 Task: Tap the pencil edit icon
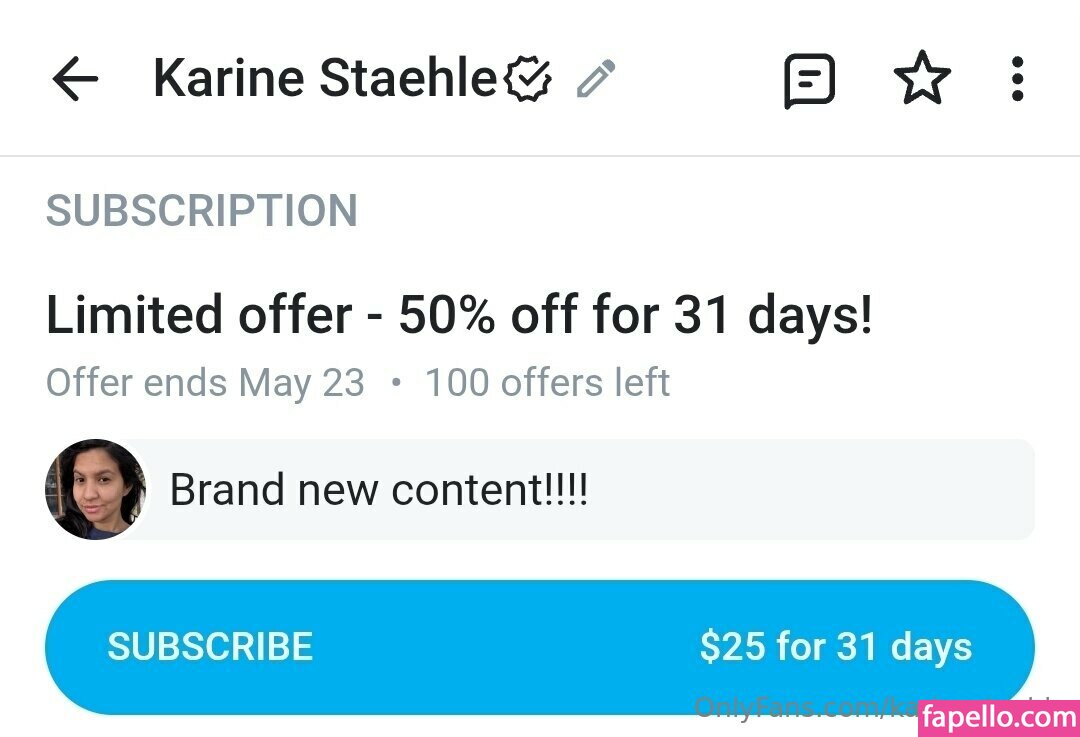[x=596, y=79]
